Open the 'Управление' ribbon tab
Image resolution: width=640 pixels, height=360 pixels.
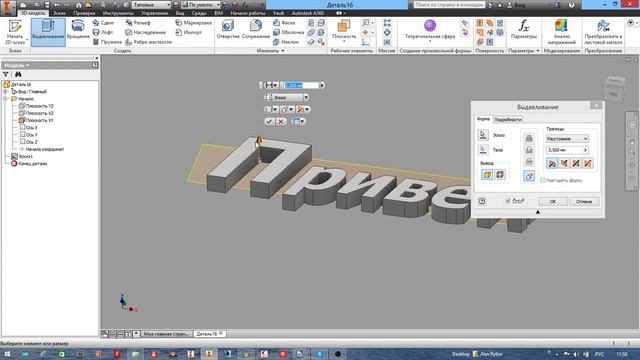pos(154,13)
